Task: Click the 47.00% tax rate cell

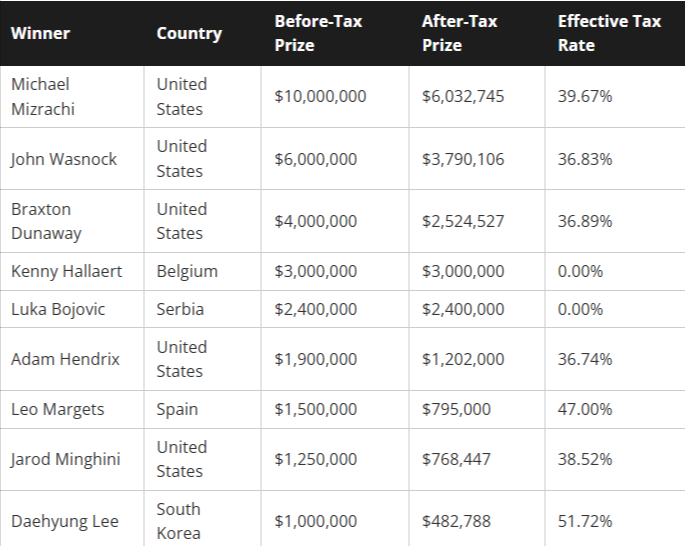Action: click(585, 409)
